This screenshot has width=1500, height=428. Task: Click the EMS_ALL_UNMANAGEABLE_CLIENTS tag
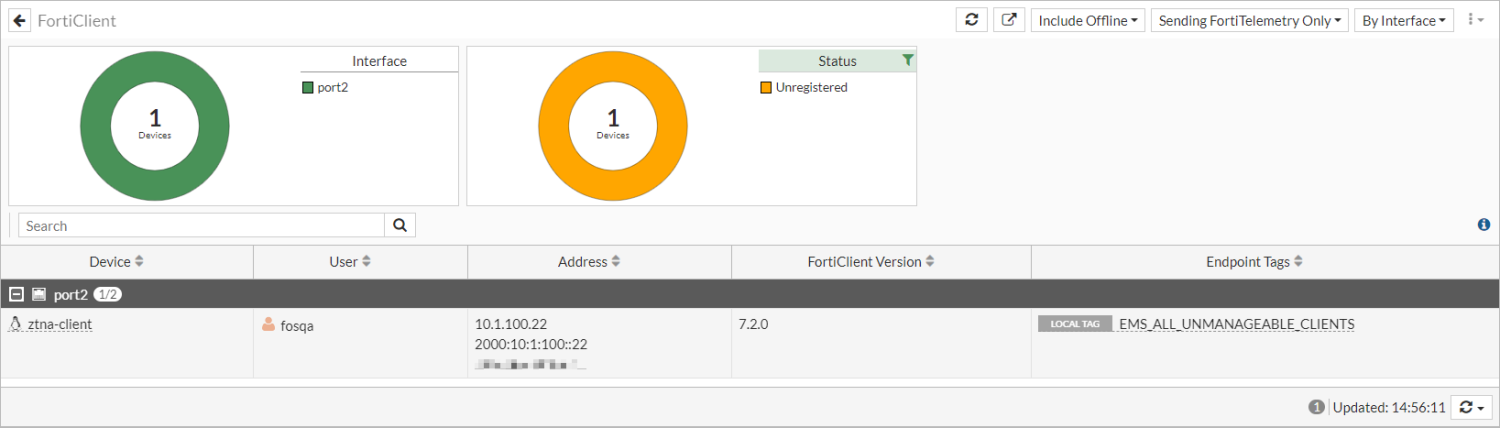[1237, 324]
